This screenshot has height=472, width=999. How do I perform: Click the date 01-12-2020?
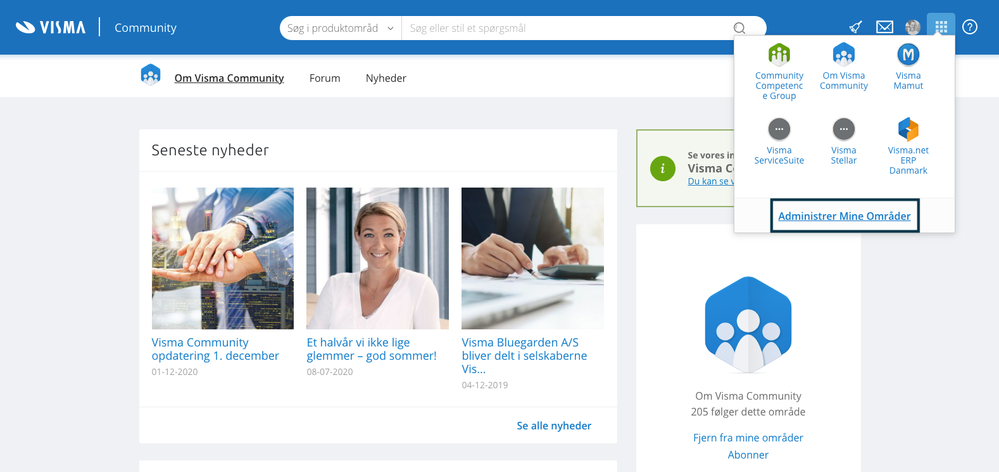click(175, 371)
